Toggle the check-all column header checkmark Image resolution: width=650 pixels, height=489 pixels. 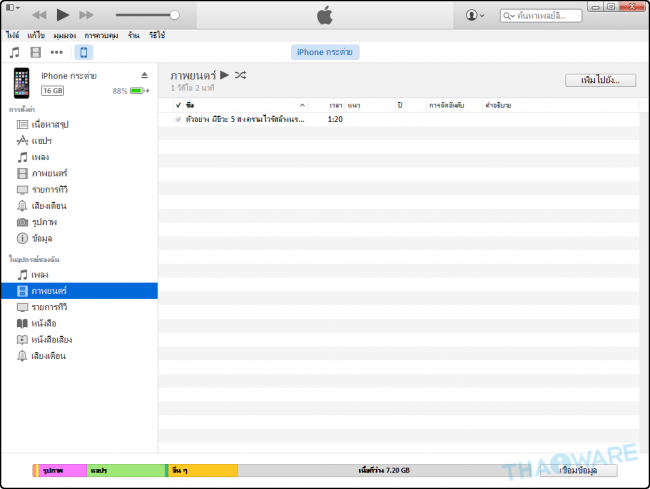(x=178, y=105)
